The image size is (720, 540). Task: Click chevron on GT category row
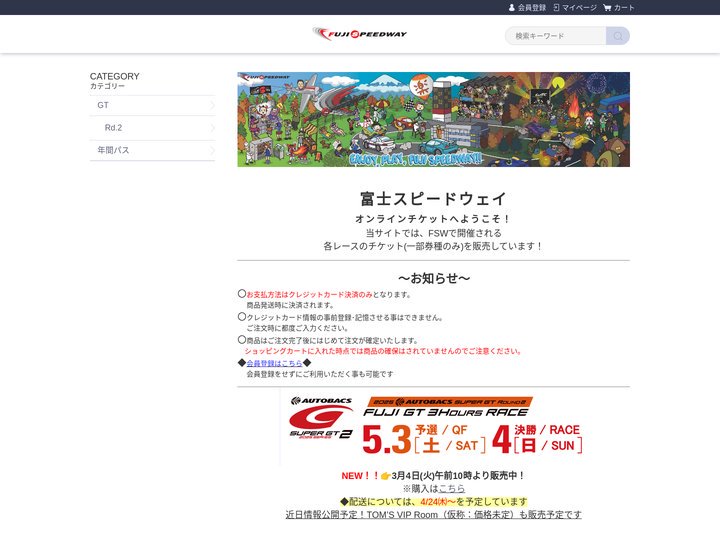pyautogui.click(x=212, y=106)
